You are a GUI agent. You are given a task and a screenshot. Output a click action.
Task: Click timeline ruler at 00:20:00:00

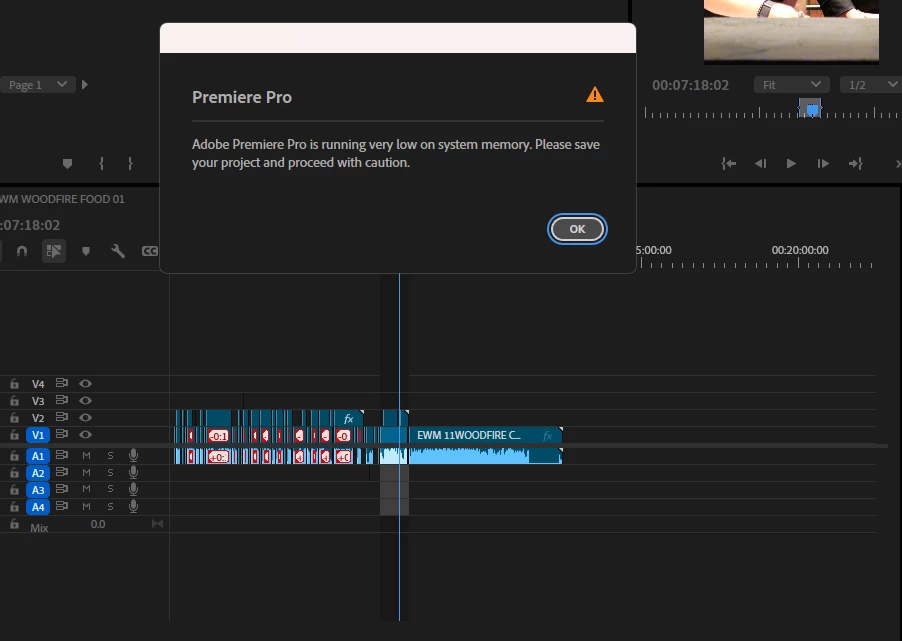(800, 250)
